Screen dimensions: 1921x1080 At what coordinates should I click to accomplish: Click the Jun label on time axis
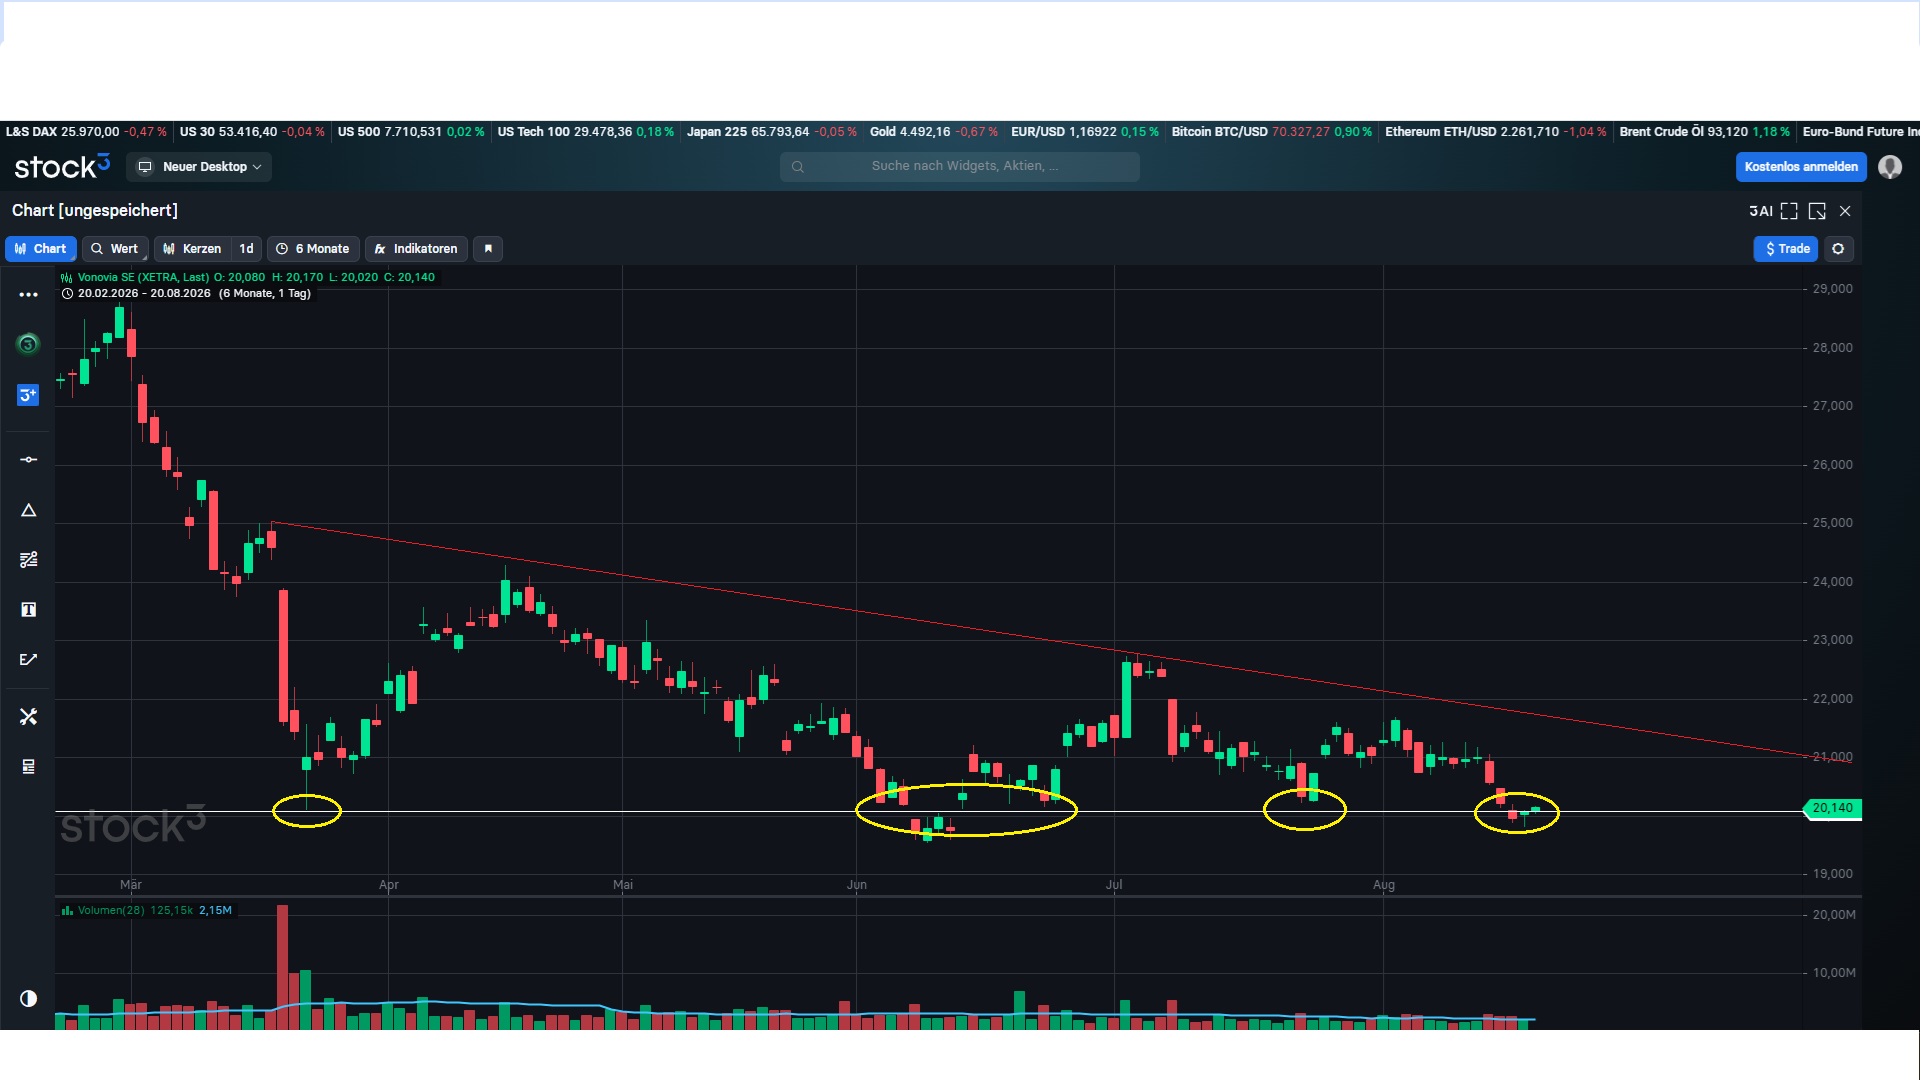tap(857, 885)
